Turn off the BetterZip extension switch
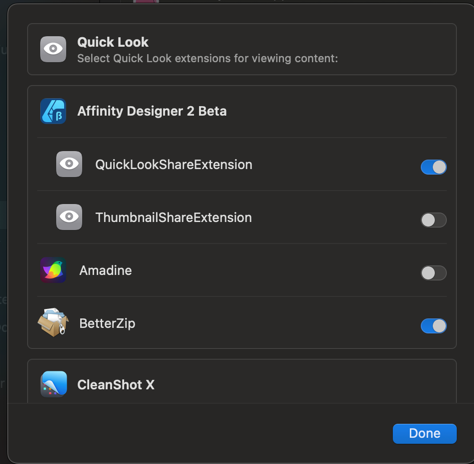Image resolution: width=474 pixels, height=464 pixels. pos(434,326)
